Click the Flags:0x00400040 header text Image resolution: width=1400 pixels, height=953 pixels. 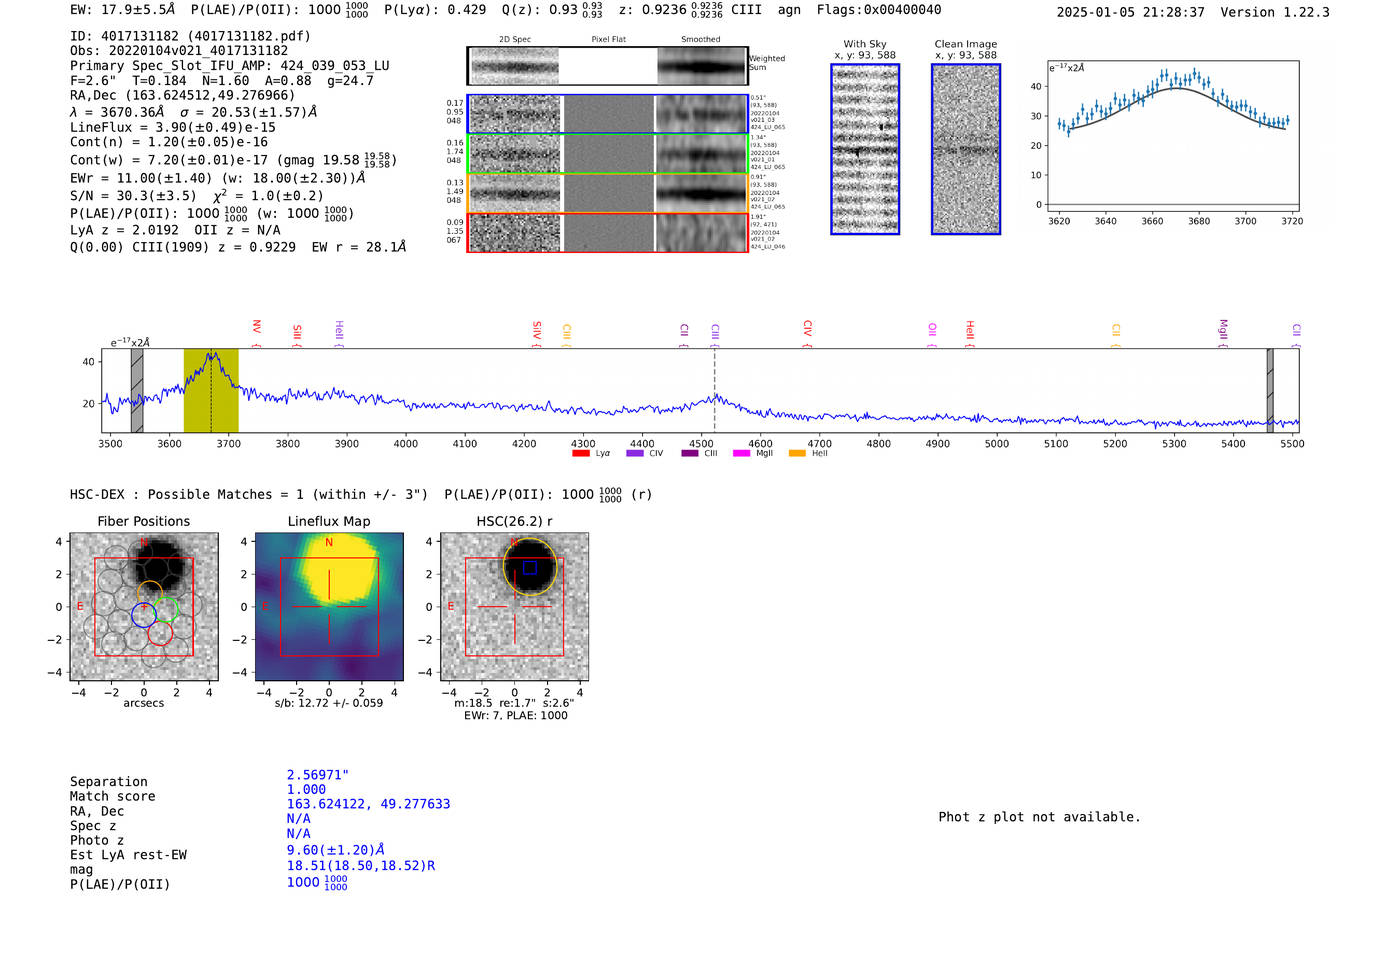879,10
